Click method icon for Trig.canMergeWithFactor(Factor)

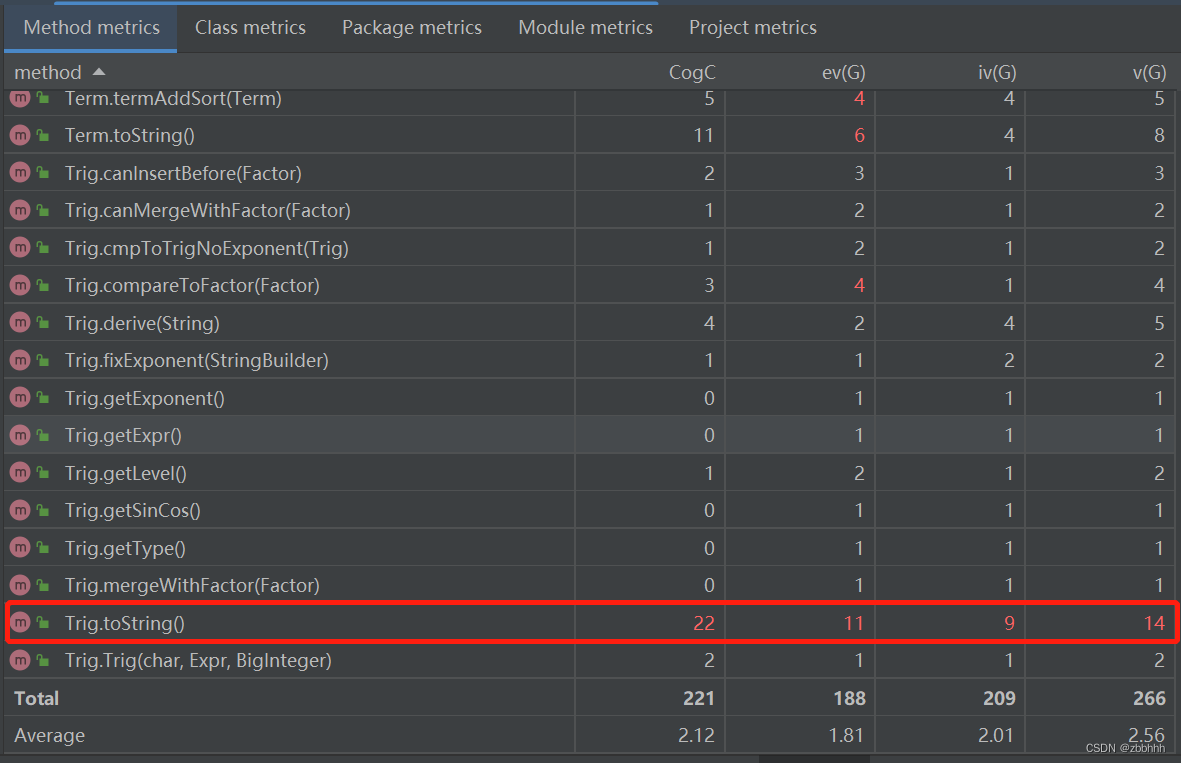(20, 210)
